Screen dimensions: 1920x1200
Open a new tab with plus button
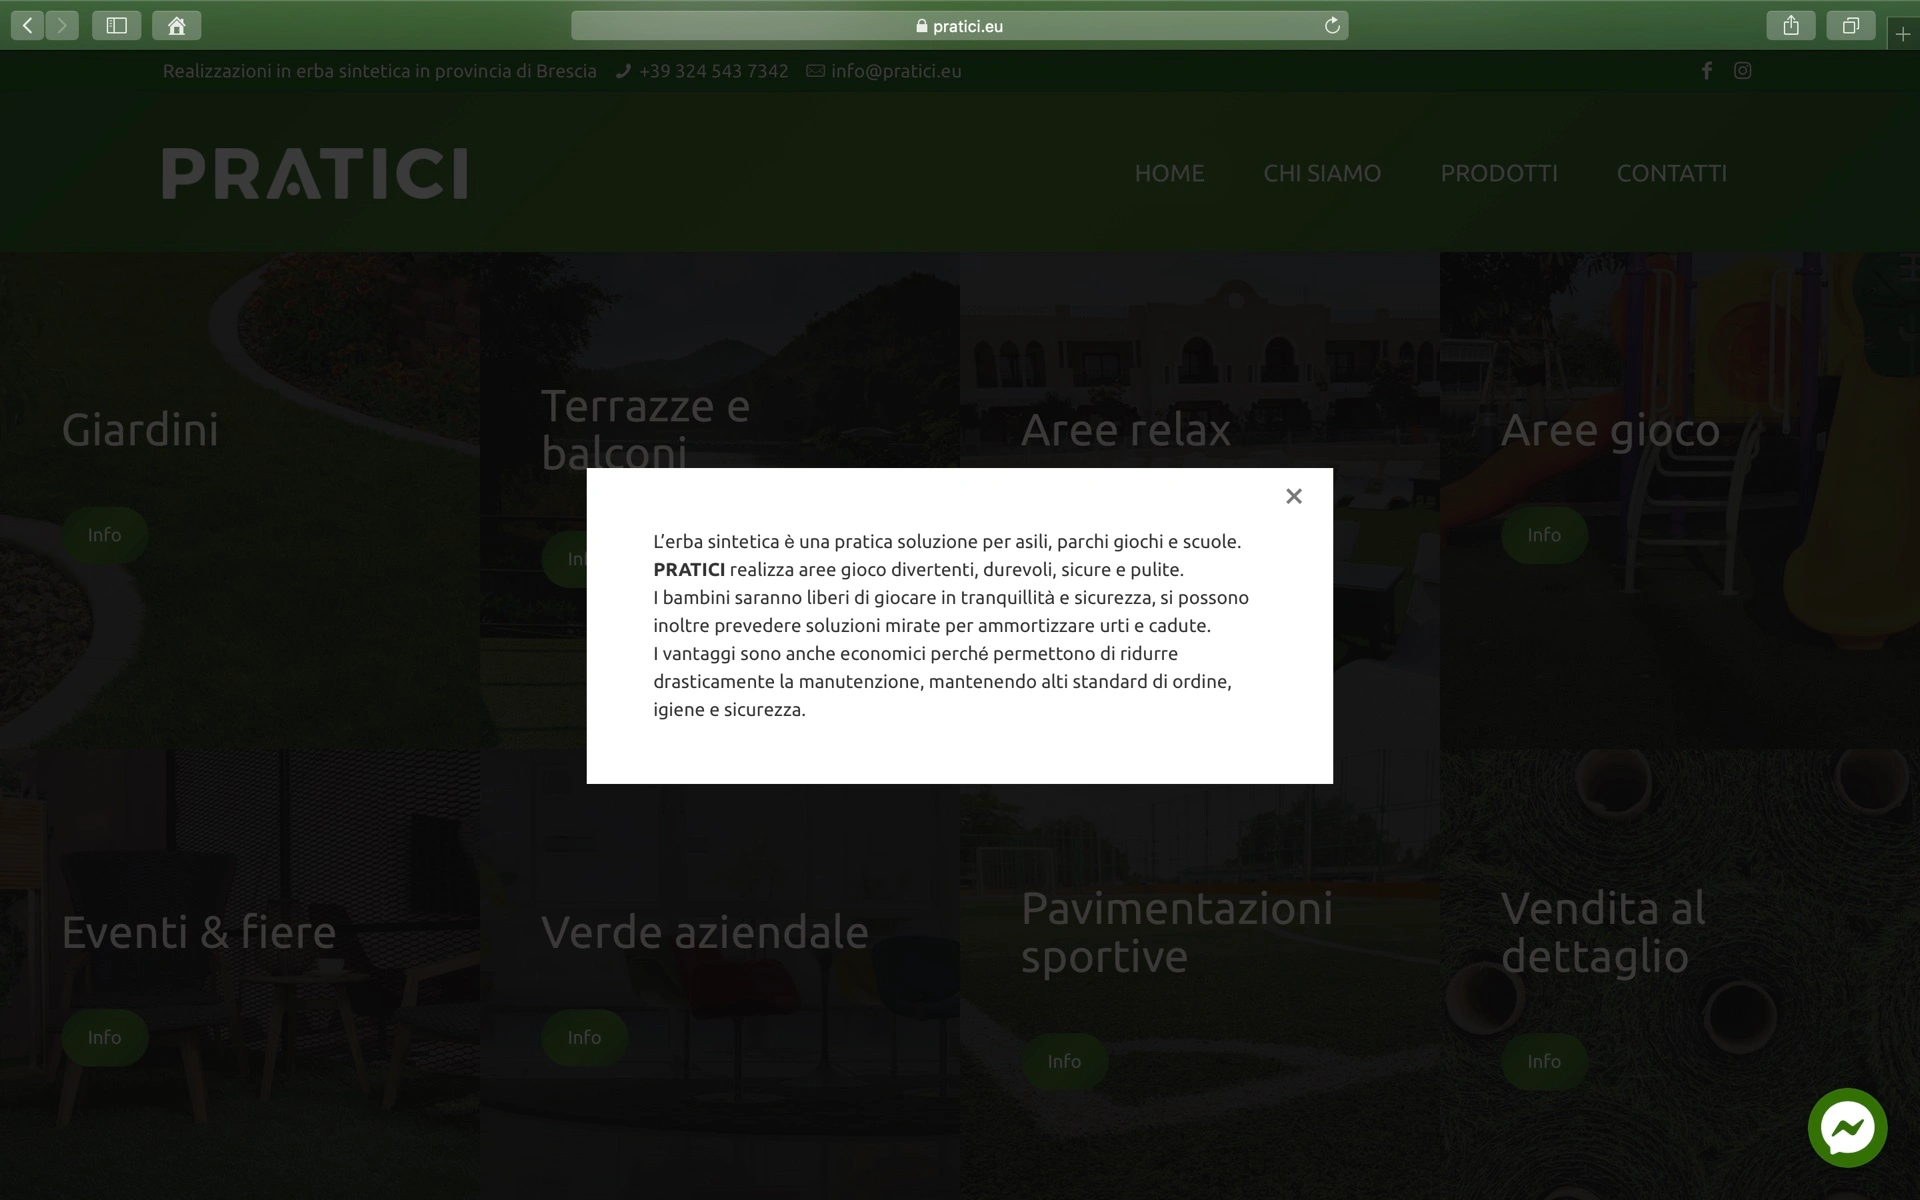pos(1903,34)
